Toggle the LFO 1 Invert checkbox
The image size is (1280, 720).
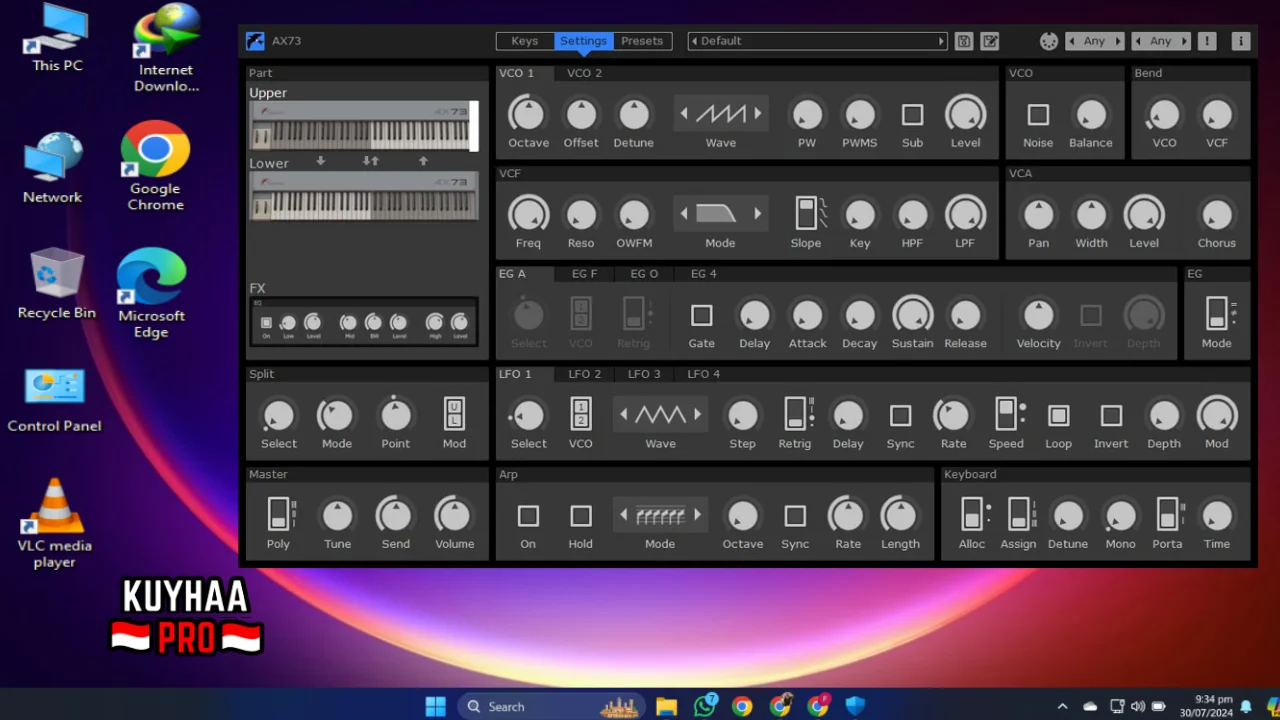point(1110,415)
